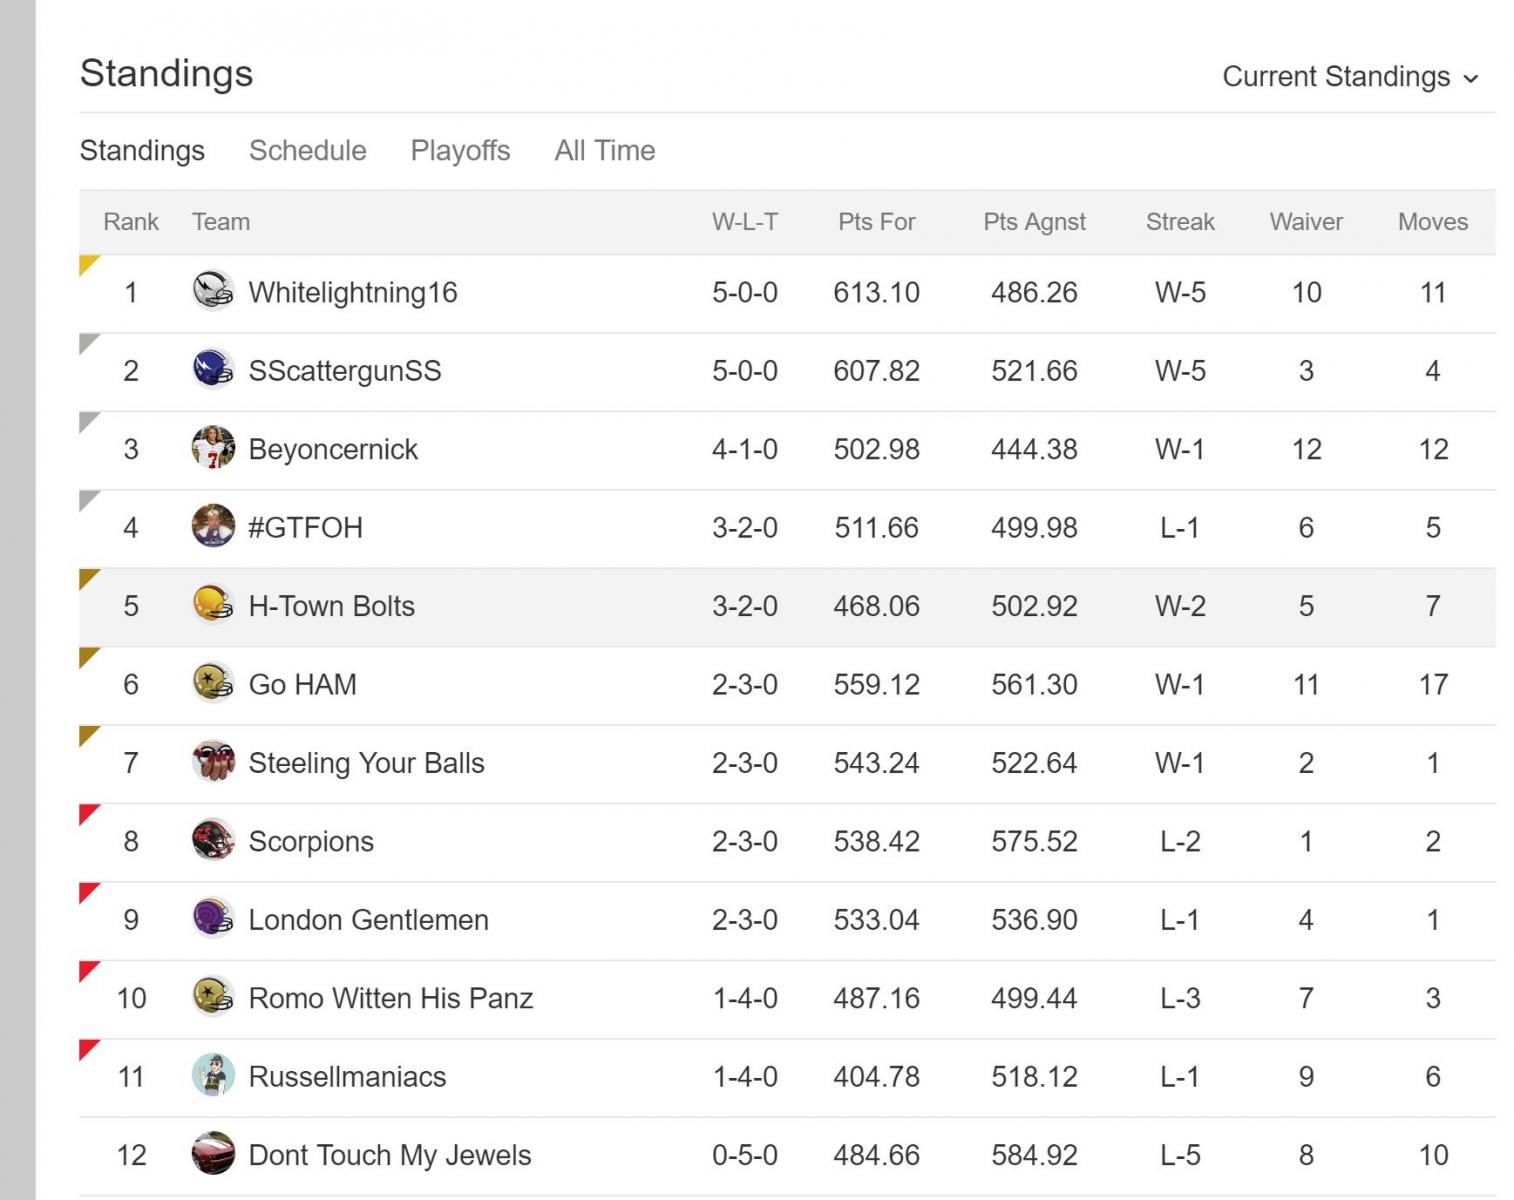The image size is (1514, 1200).
Task: Open Current Standings dropdown
Action: pos(1349,77)
